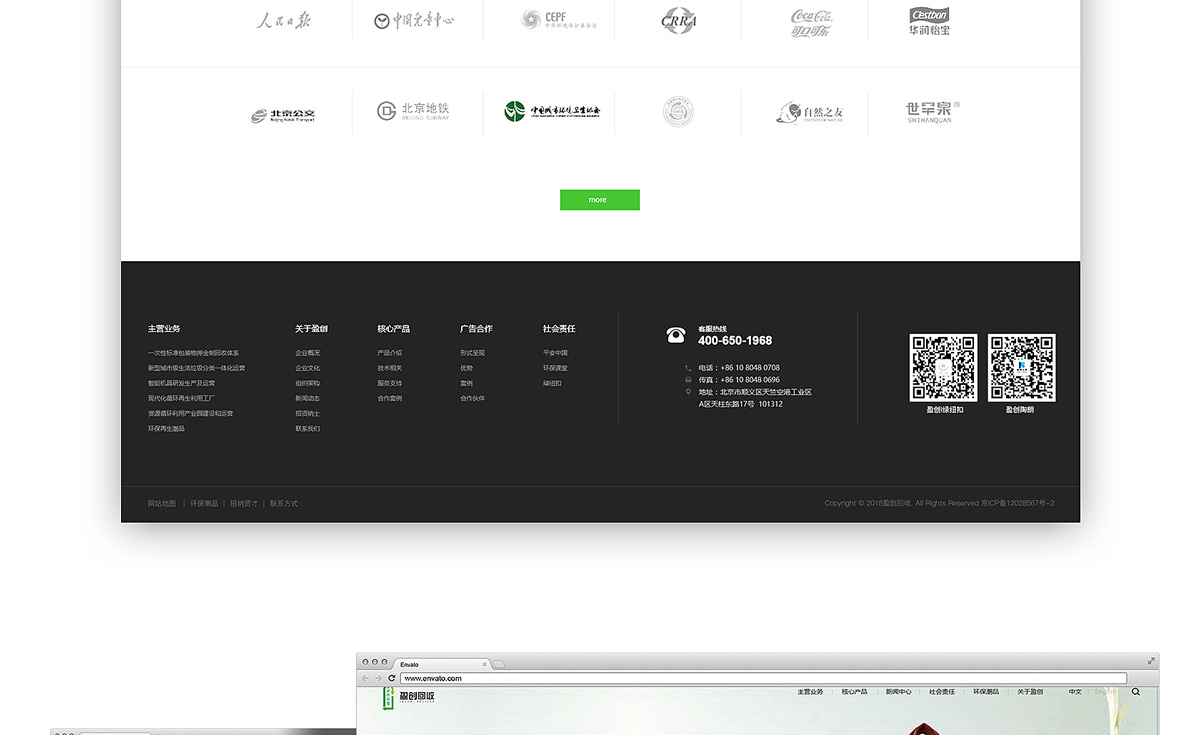
Task: Open 合作案例 under 核心产品
Action: 390,398
